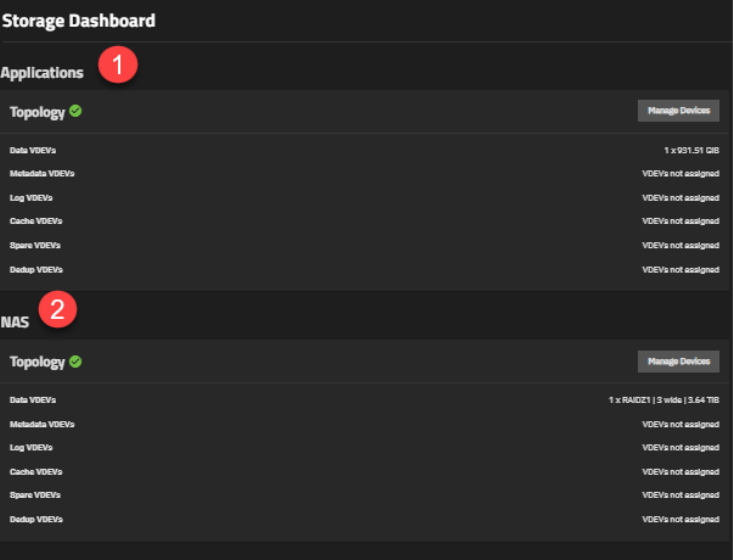733x560 pixels.
Task: Open Manage Devices for the Applications pool
Action: tap(678, 111)
